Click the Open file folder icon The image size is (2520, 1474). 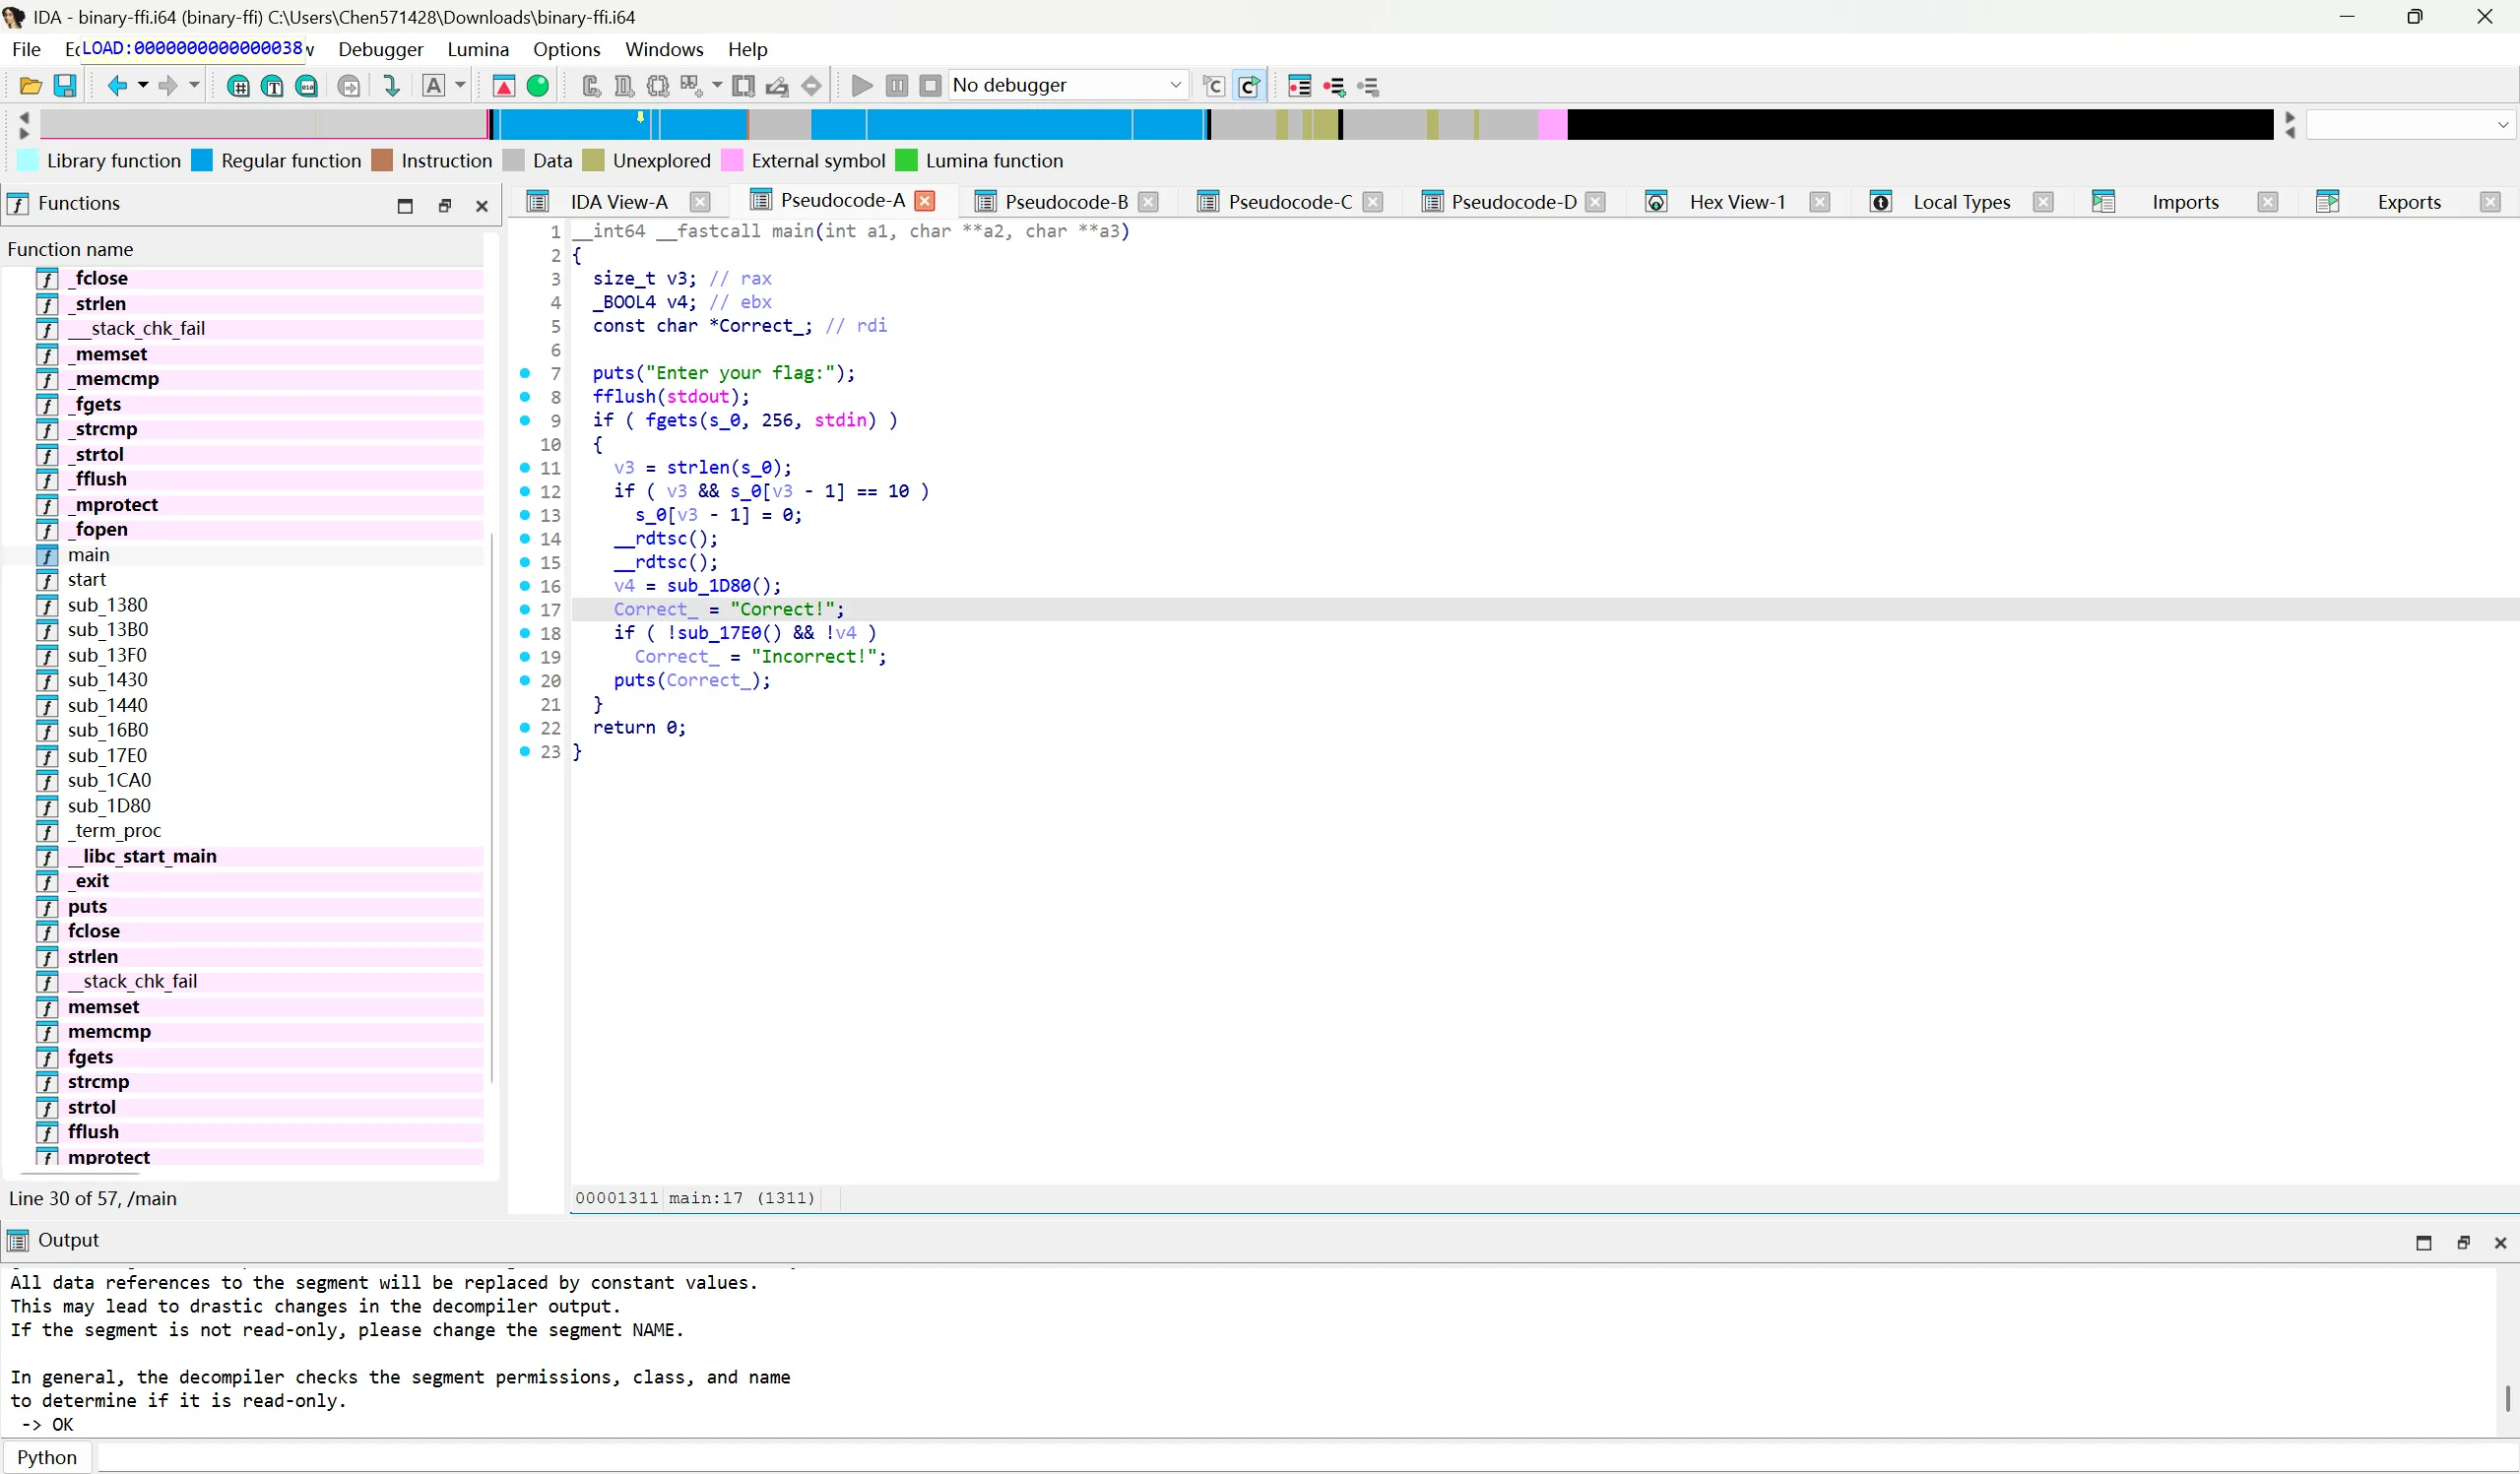[x=30, y=86]
